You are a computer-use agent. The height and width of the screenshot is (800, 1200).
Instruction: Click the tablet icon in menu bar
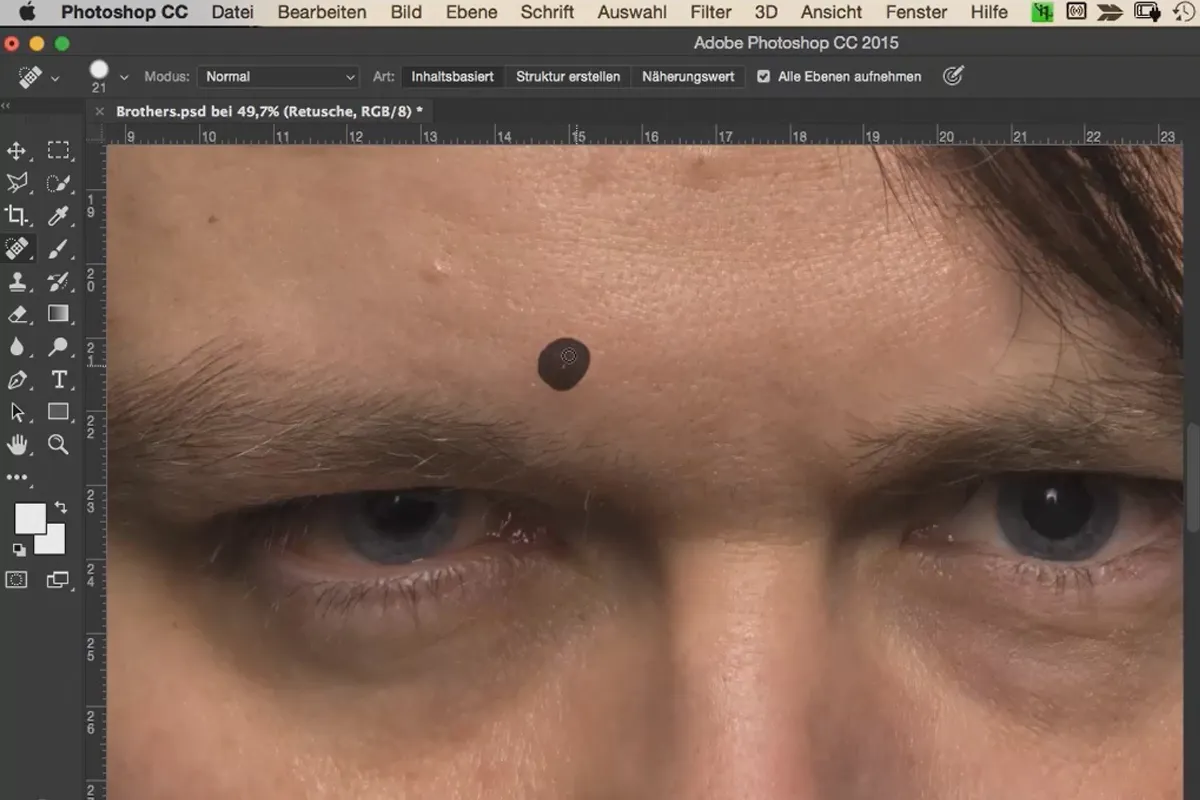[x=1146, y=13]
